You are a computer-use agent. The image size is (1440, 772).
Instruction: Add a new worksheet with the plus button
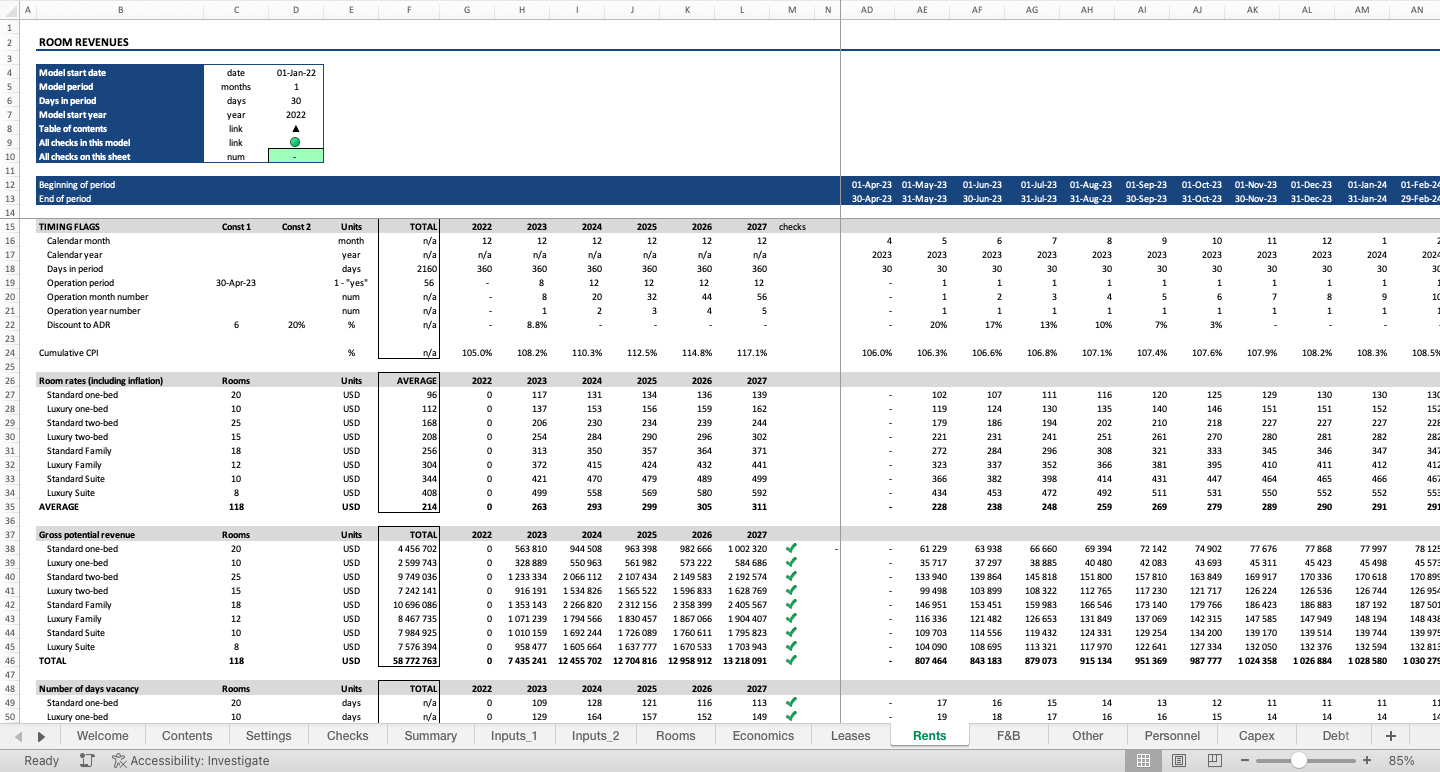[1390, 735]
